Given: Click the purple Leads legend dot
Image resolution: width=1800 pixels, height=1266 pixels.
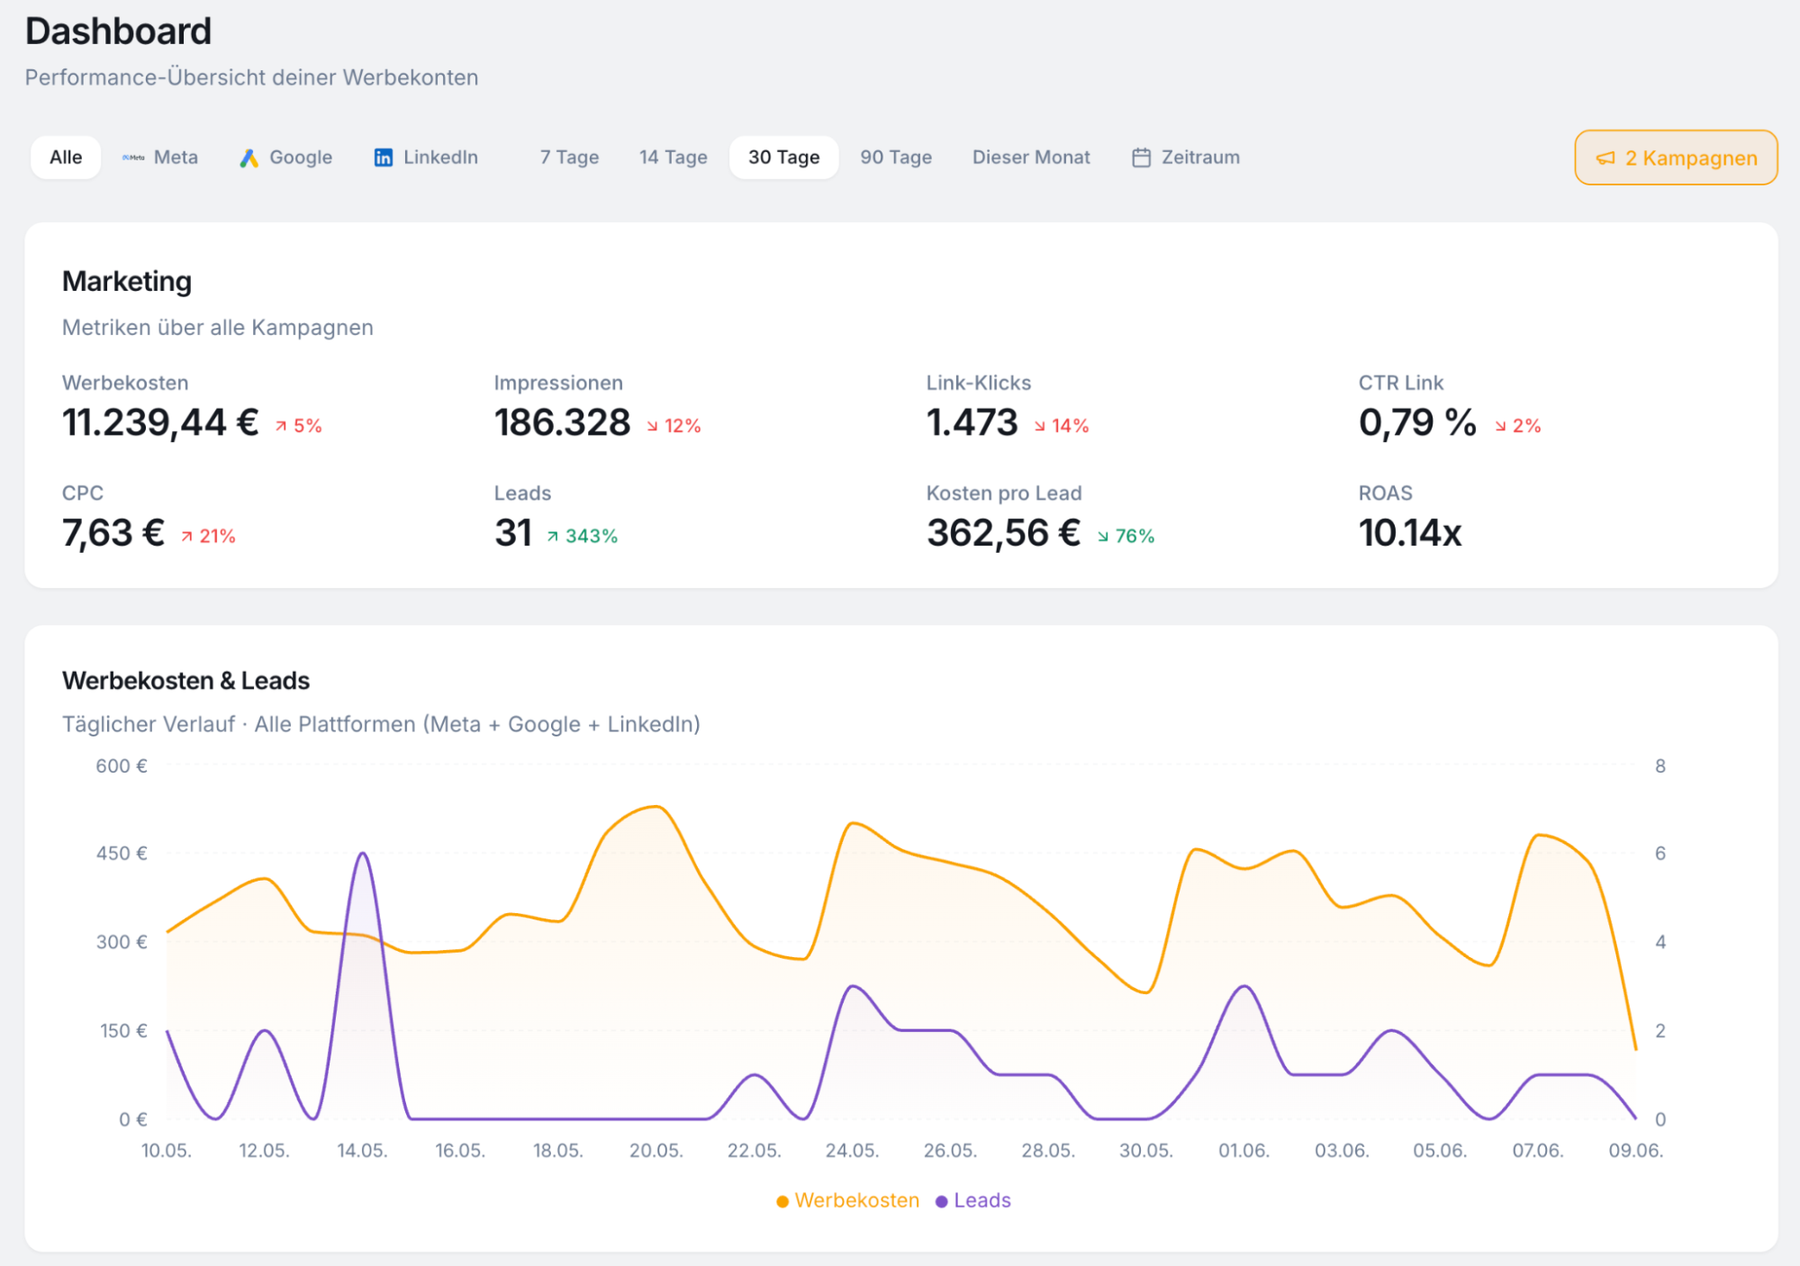Looking at the screenshot, I should click(x=941, y=1201).
